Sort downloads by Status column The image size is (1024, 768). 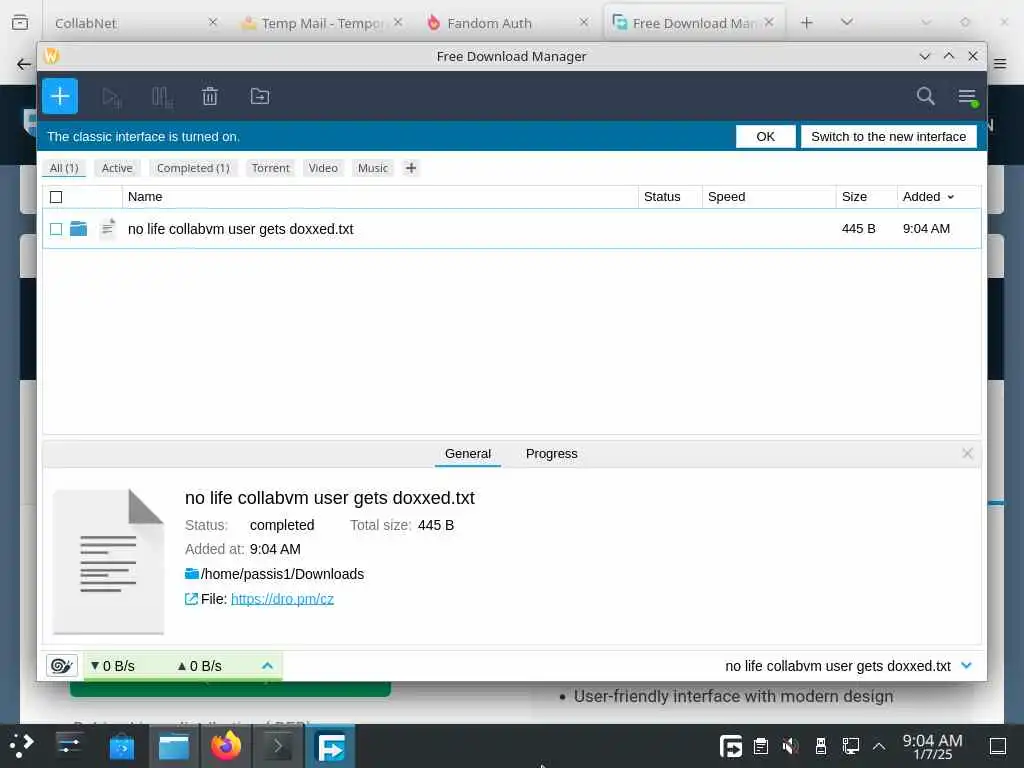point(670,197)
